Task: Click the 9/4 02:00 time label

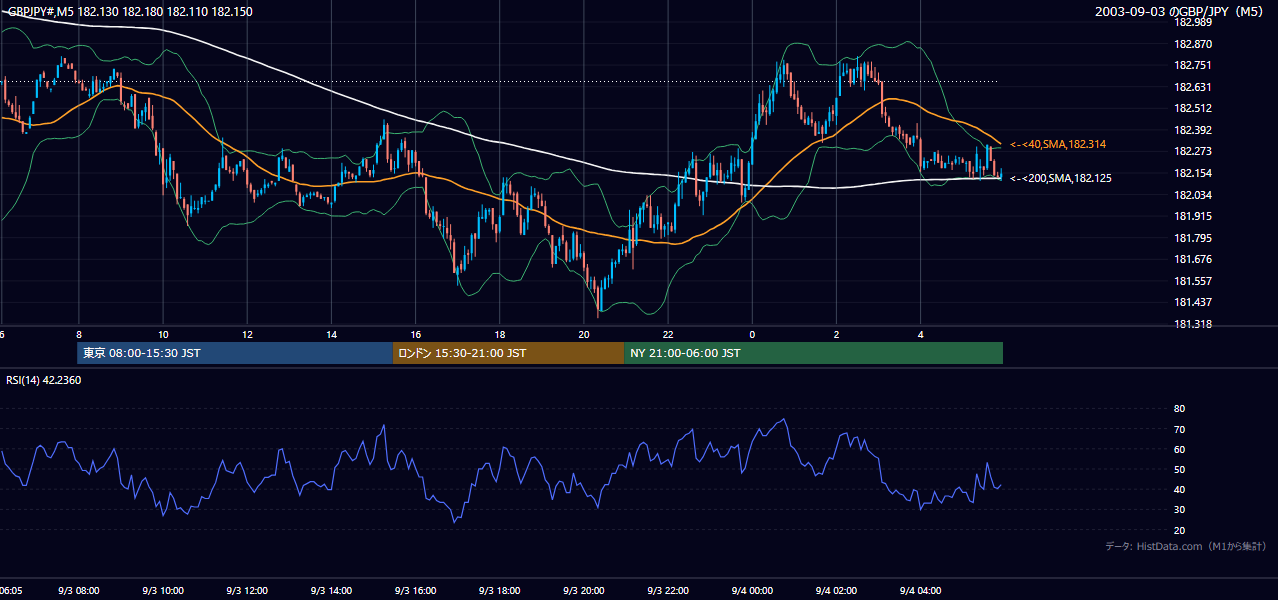Action: pos(835,591)
